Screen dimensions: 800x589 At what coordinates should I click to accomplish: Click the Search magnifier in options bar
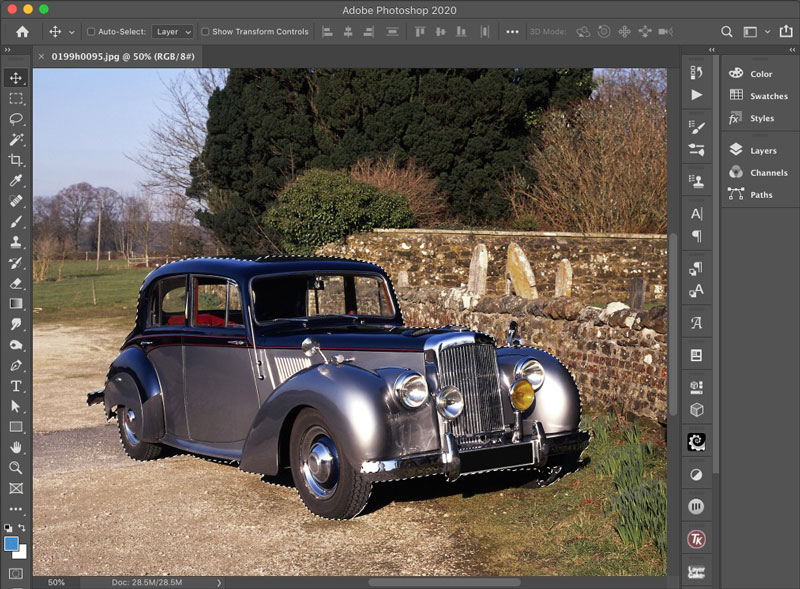click(x=727, y=32)
